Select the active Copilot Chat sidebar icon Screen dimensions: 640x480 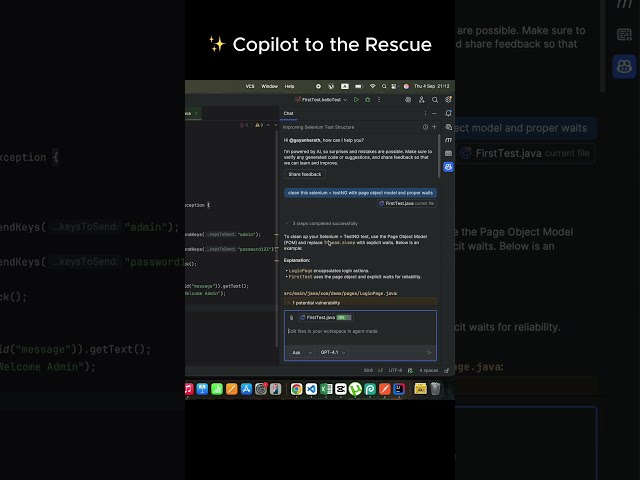tap(449, 167)
